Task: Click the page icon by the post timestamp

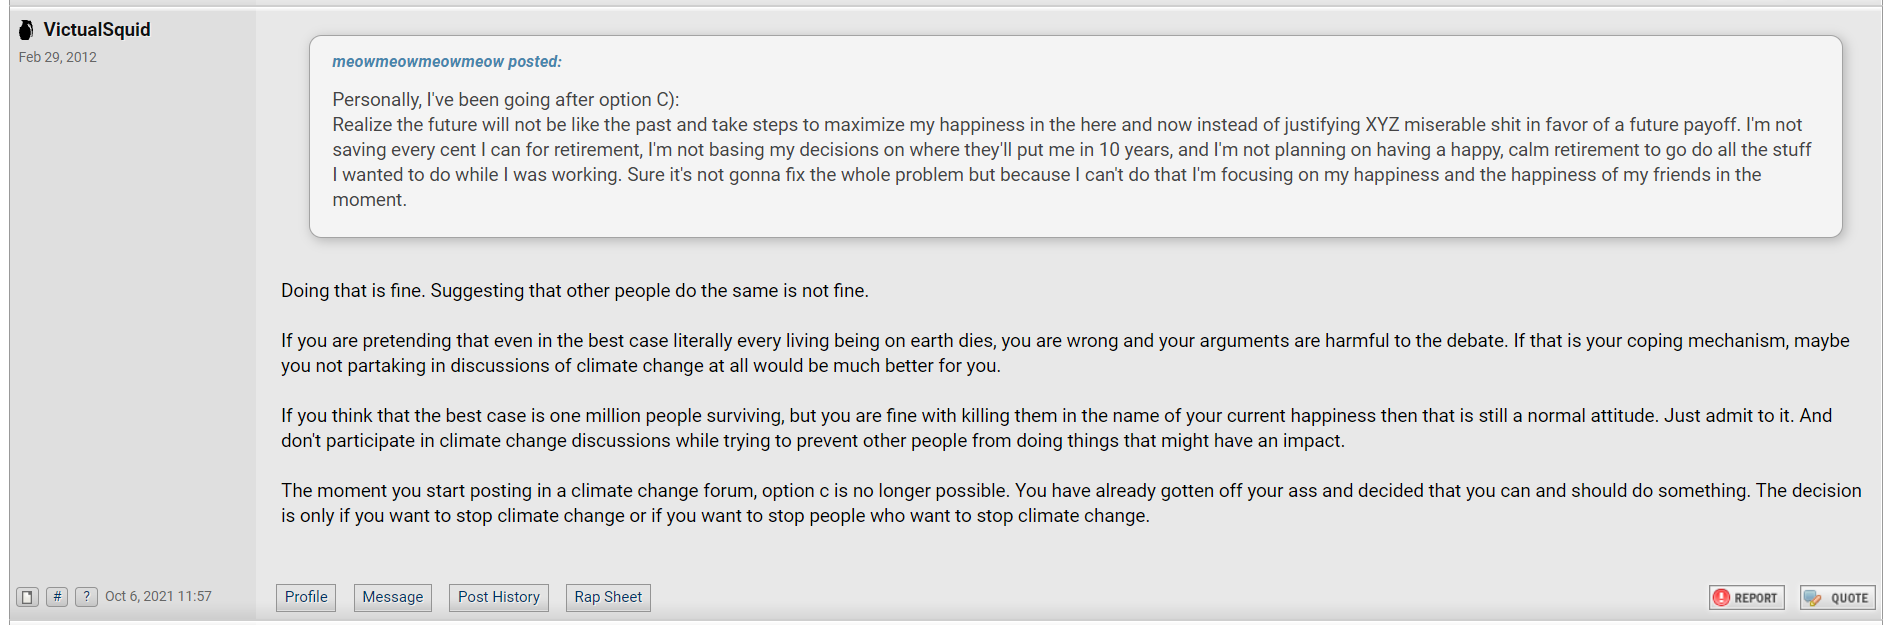Action: 27,597
